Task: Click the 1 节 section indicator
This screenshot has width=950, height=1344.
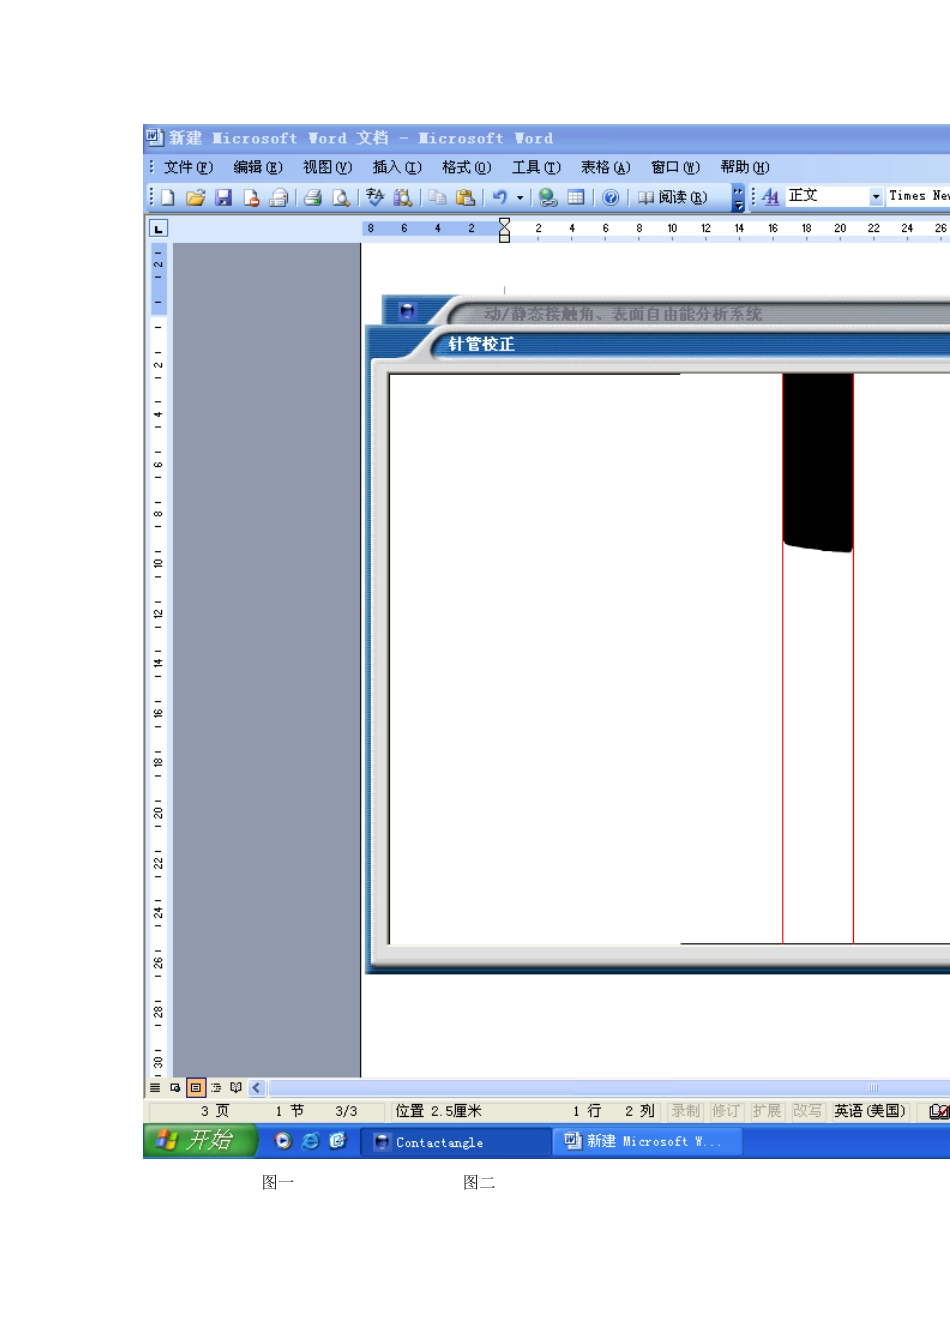Action: tap(290, 1111)
